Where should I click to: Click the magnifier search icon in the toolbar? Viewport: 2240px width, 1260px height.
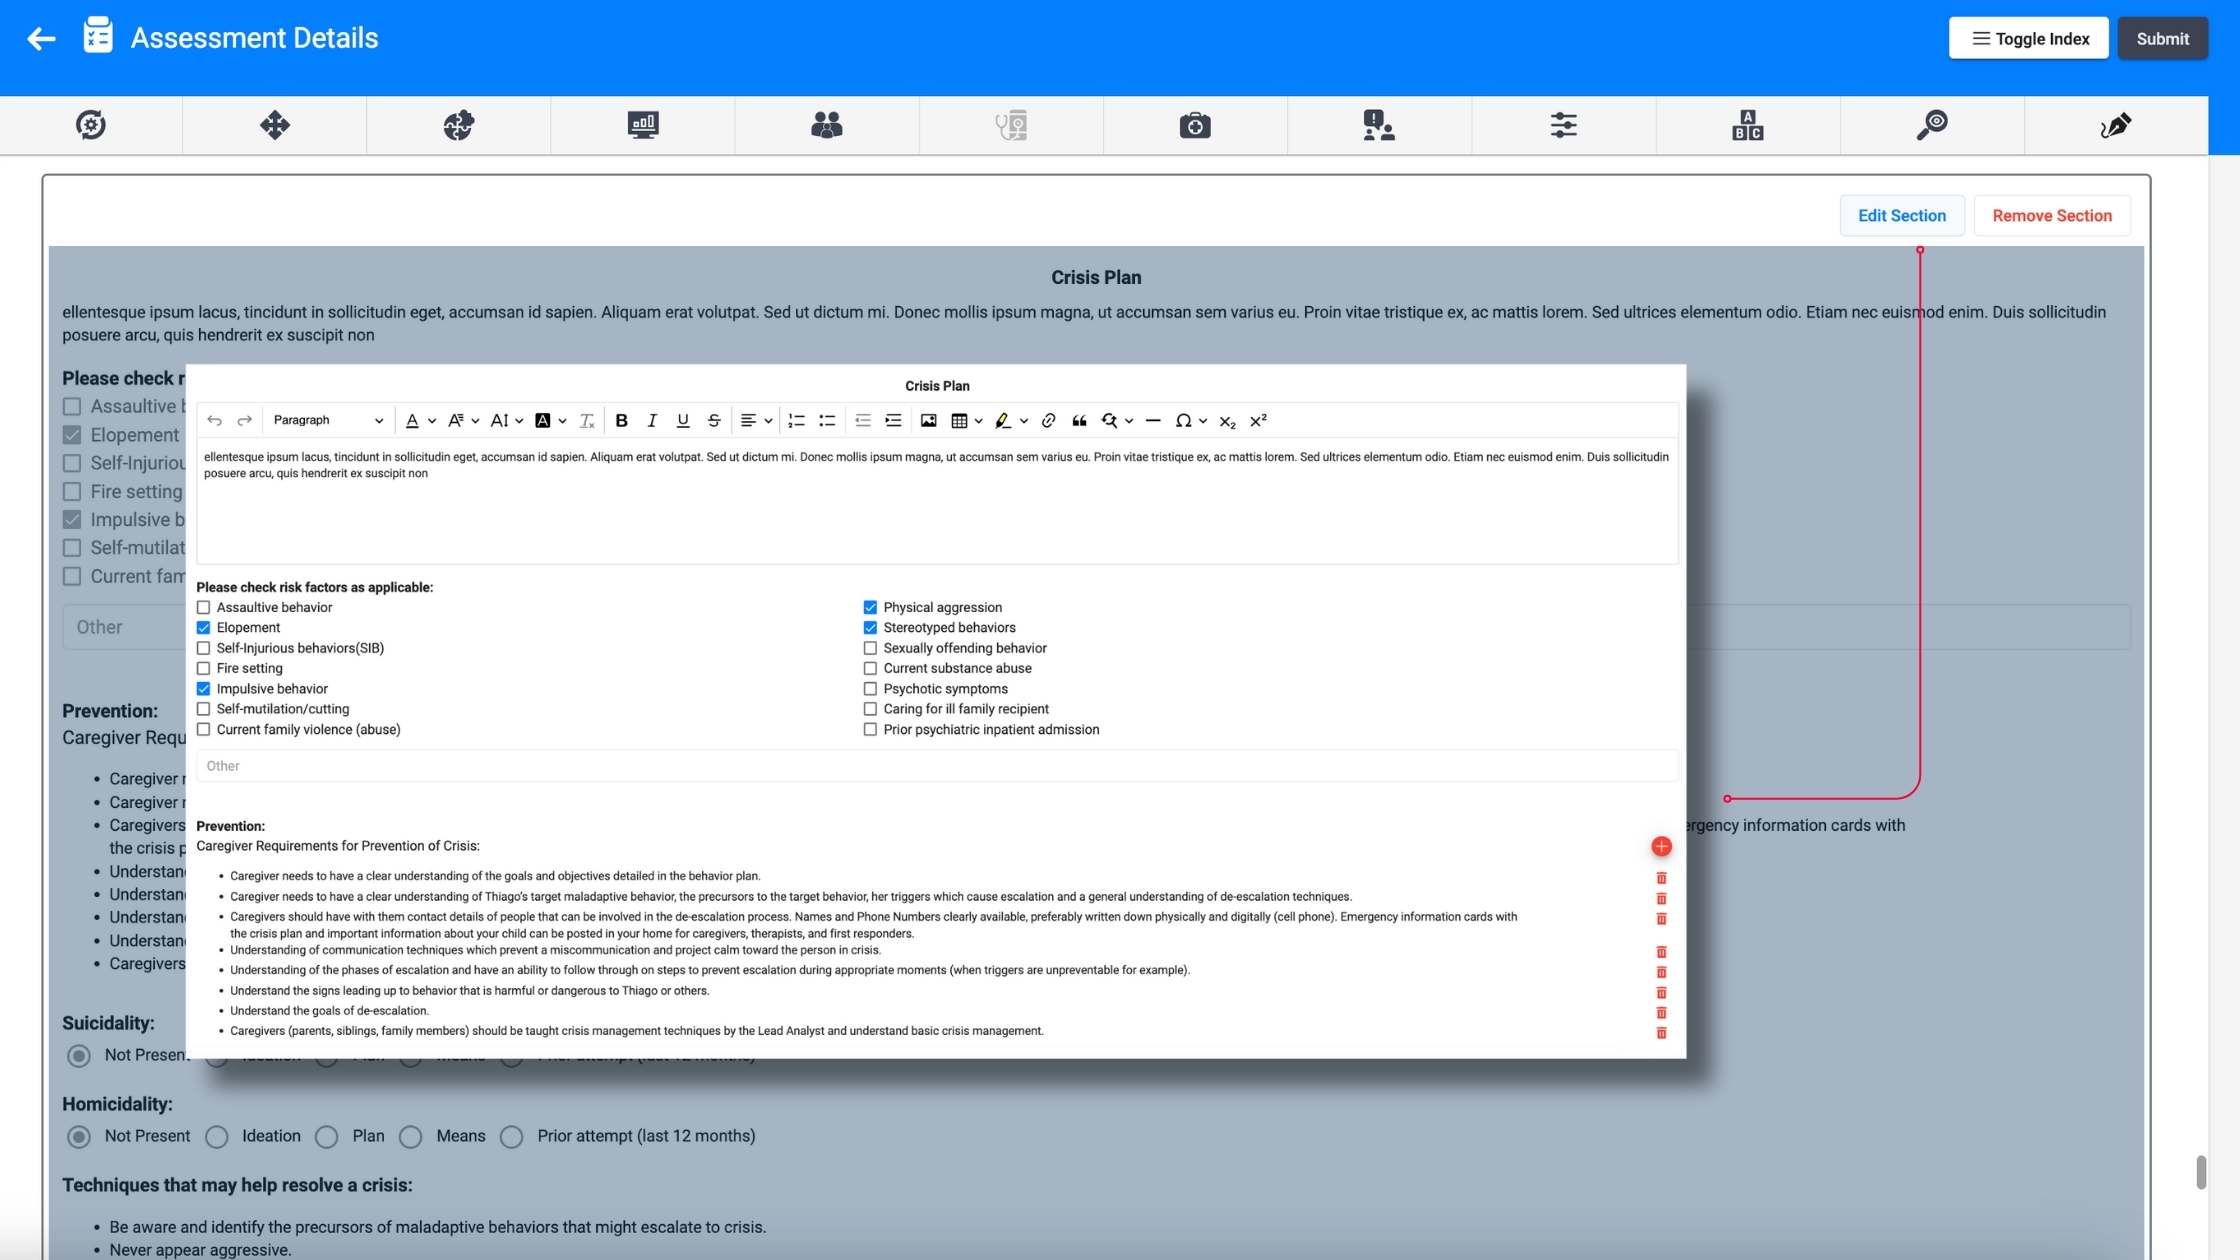[1932, 125]
